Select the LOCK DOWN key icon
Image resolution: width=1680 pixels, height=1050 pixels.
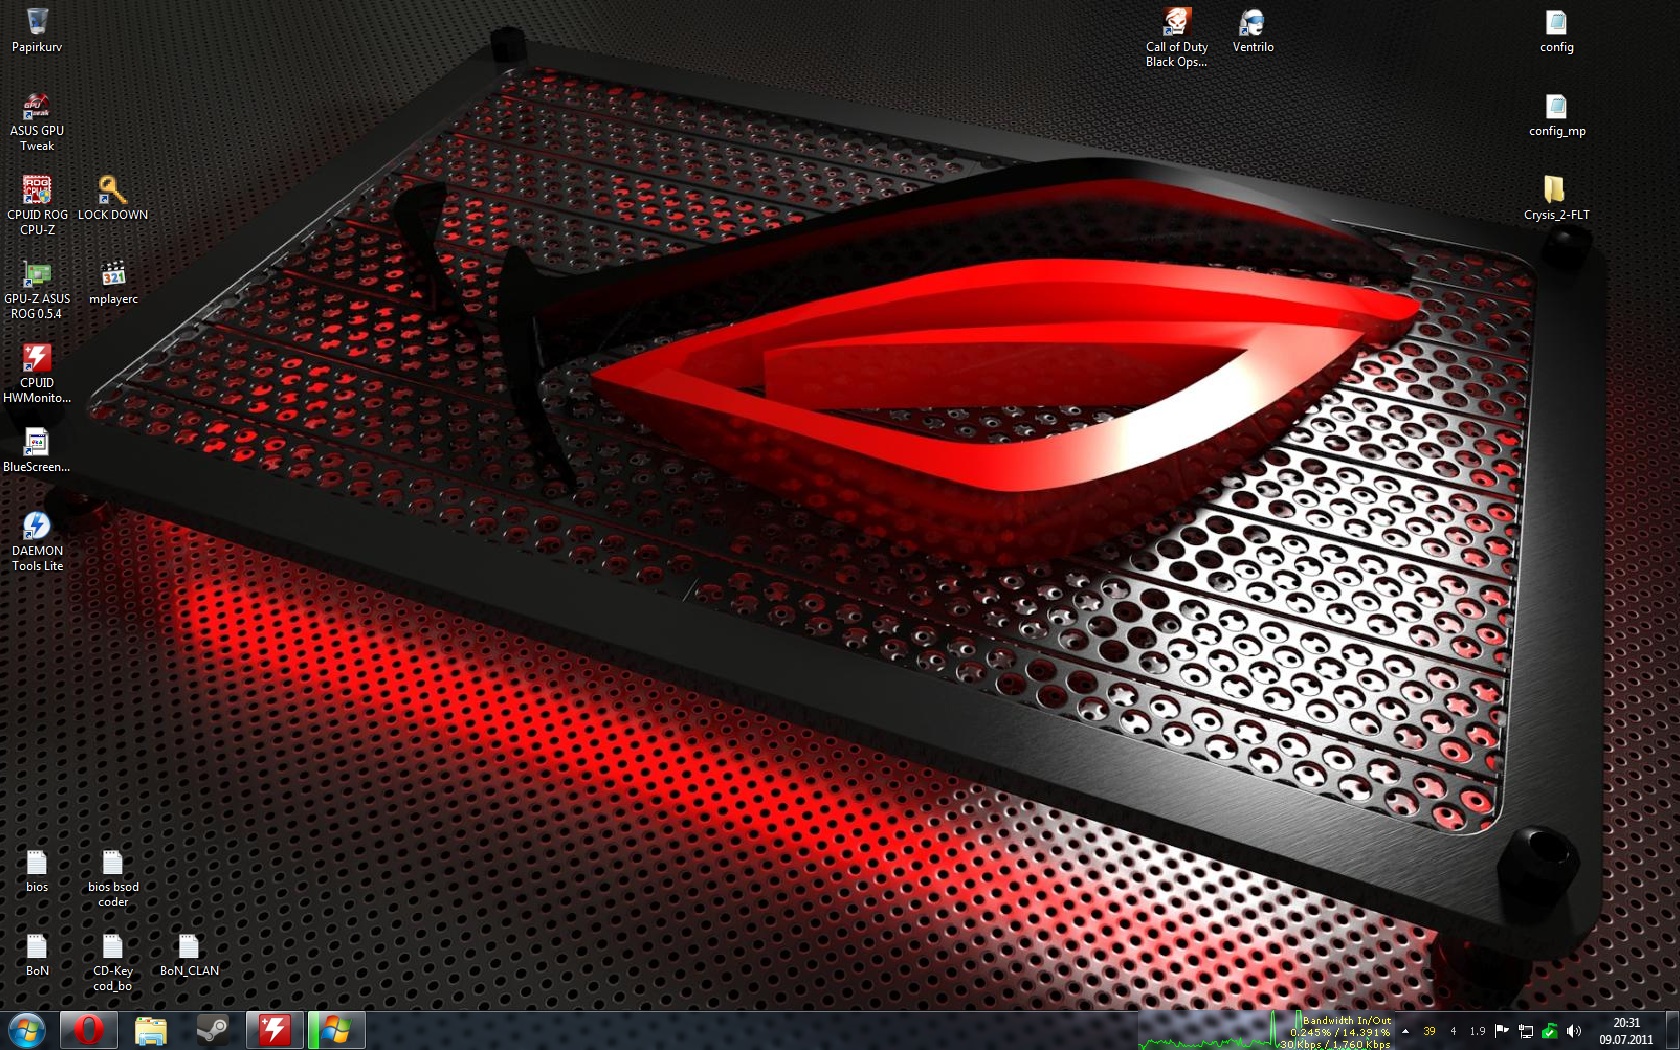tap(113, 198)
